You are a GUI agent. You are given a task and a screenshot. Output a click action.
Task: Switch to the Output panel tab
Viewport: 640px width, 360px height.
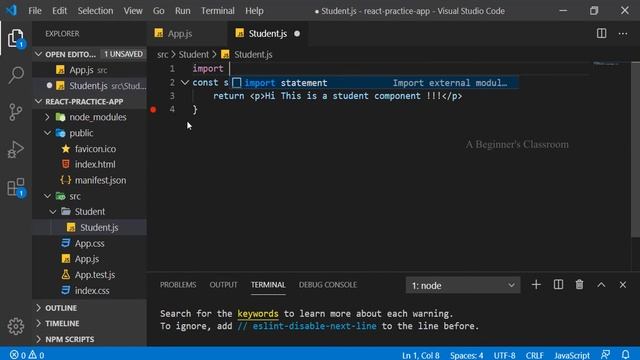(x=223, y=285)
